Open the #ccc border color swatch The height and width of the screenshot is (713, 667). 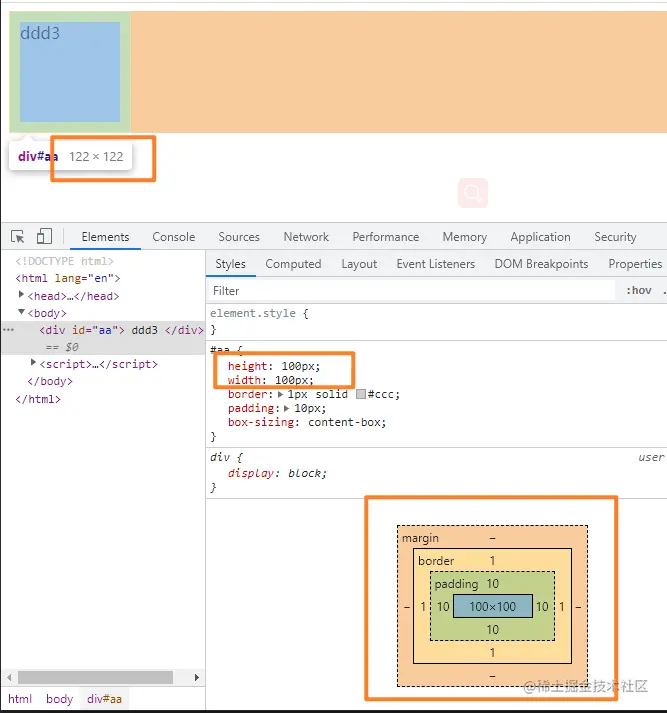pos(361,394)
